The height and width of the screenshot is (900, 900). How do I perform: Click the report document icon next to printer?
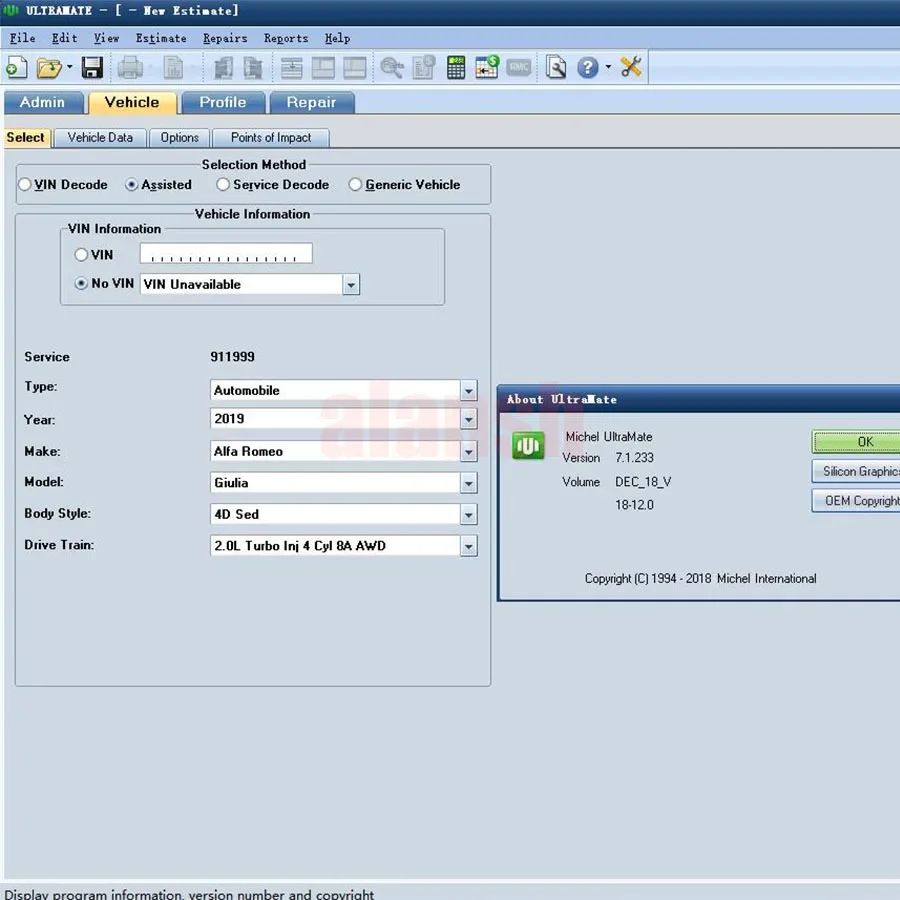click(173, 67)
